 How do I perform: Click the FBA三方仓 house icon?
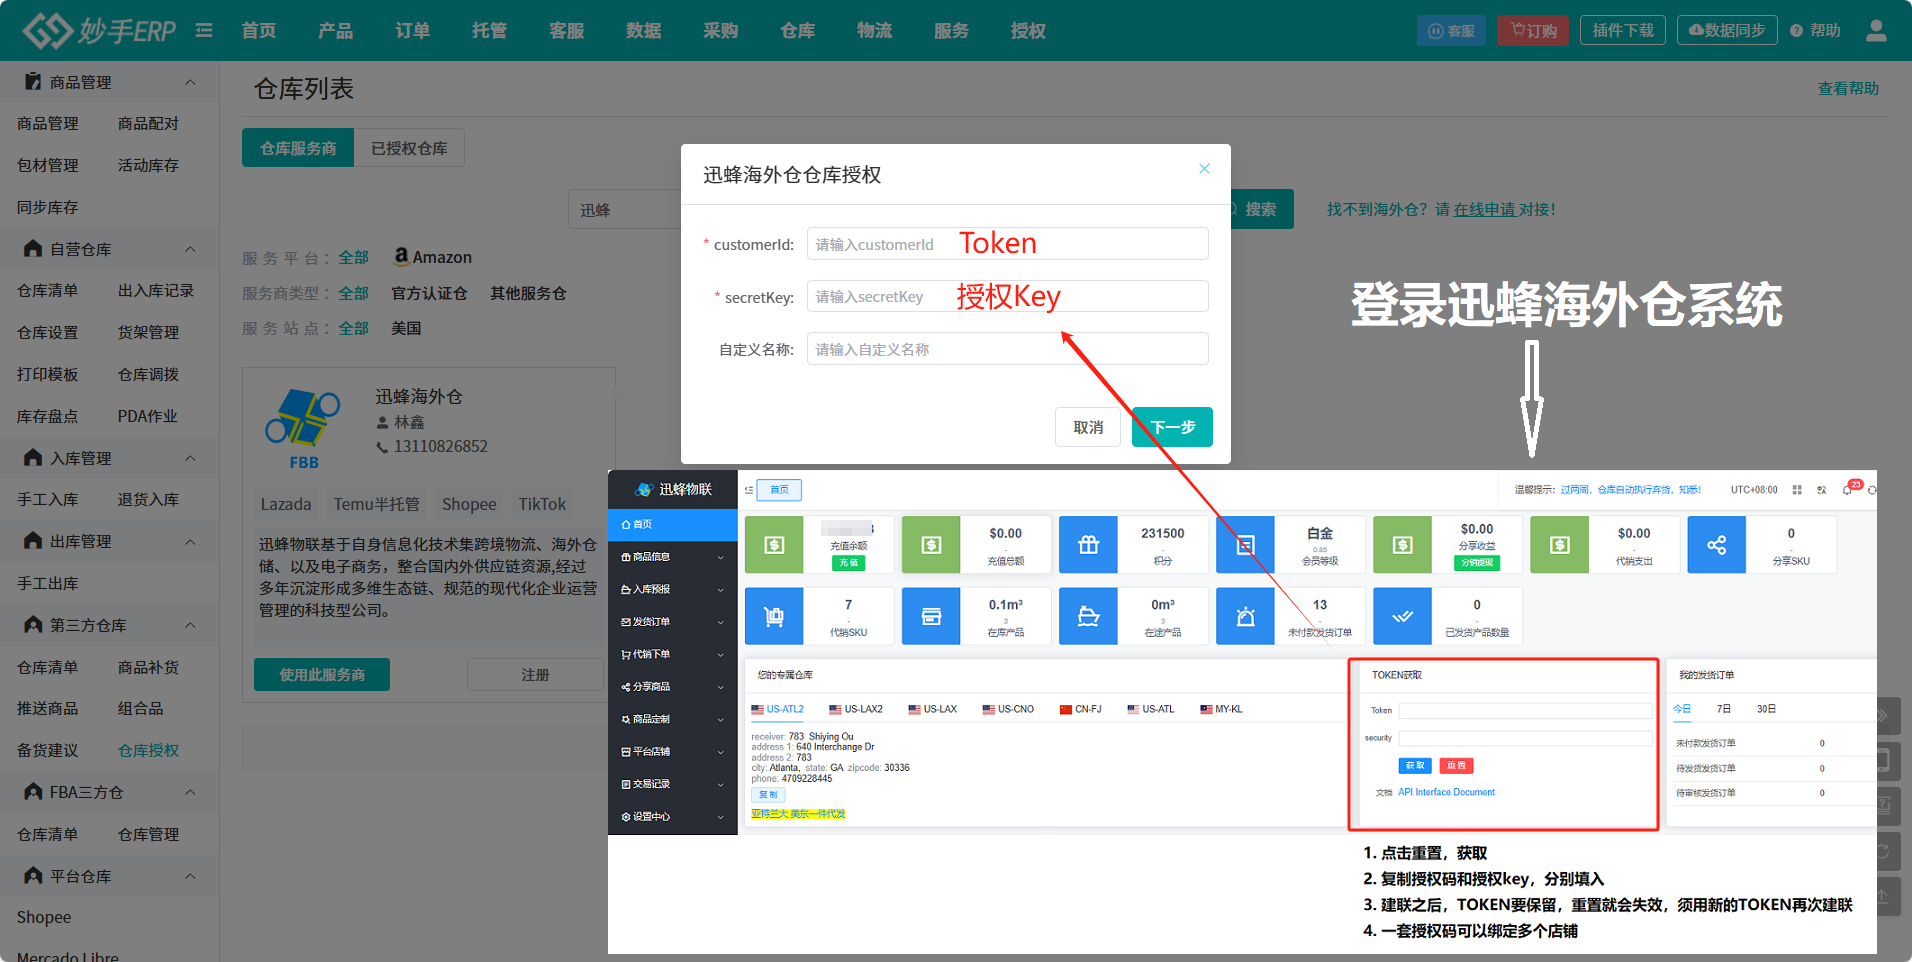33,792
